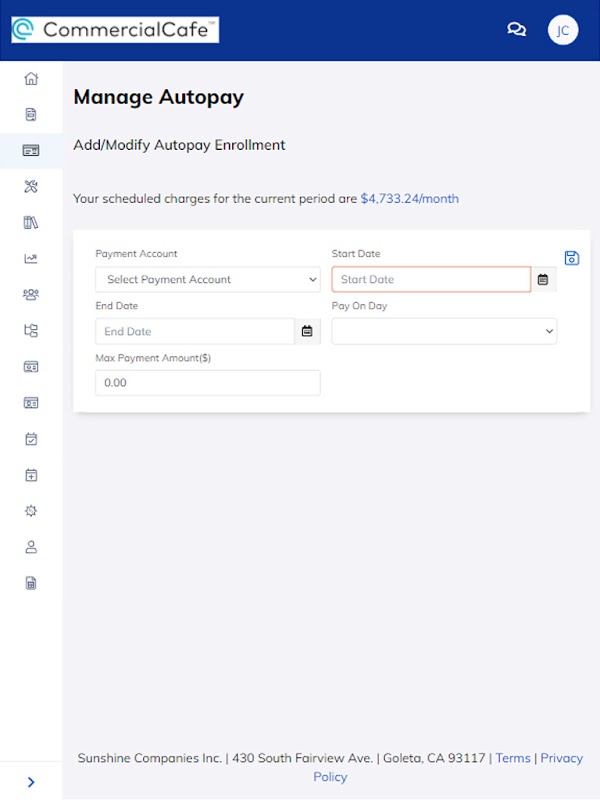
Task: Open the books library icon in sidebar
Action: (x=31, y=222)
